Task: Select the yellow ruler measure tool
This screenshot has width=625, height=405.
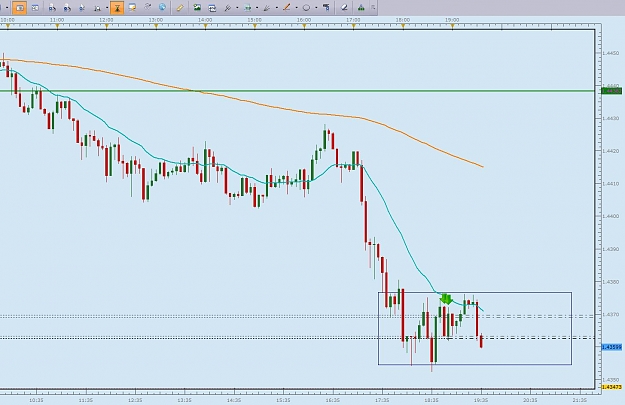Action: point(180,8)
